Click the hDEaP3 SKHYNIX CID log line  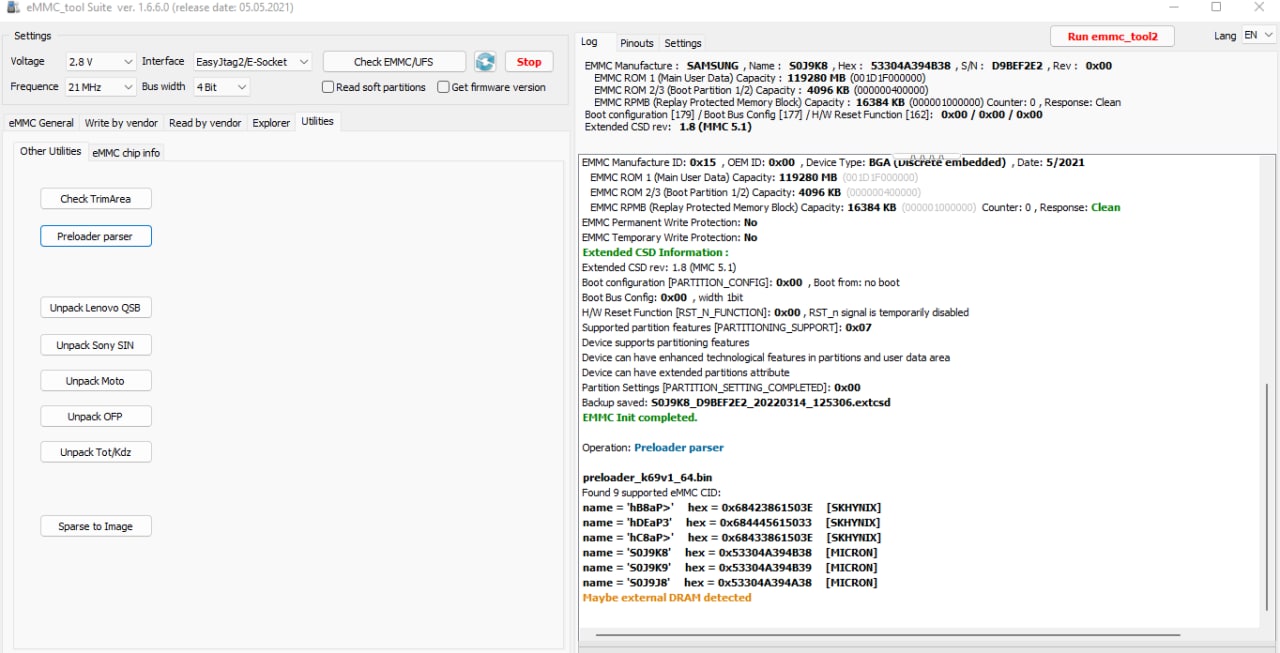[731, 522]
